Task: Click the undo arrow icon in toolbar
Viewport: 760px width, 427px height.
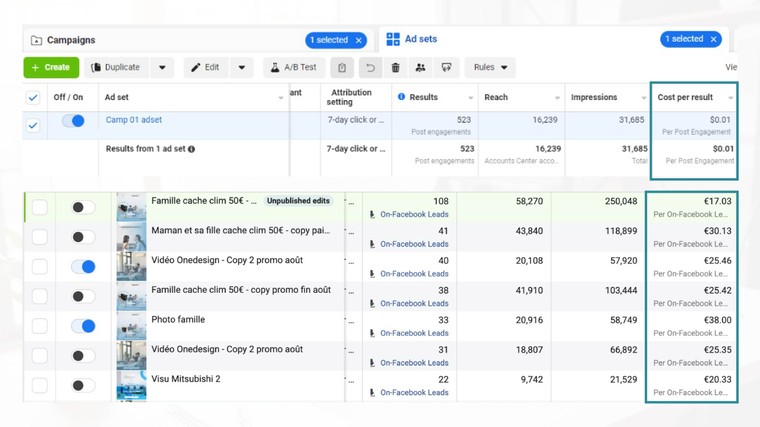Action: pyautogui.click(x=370, y=68)
